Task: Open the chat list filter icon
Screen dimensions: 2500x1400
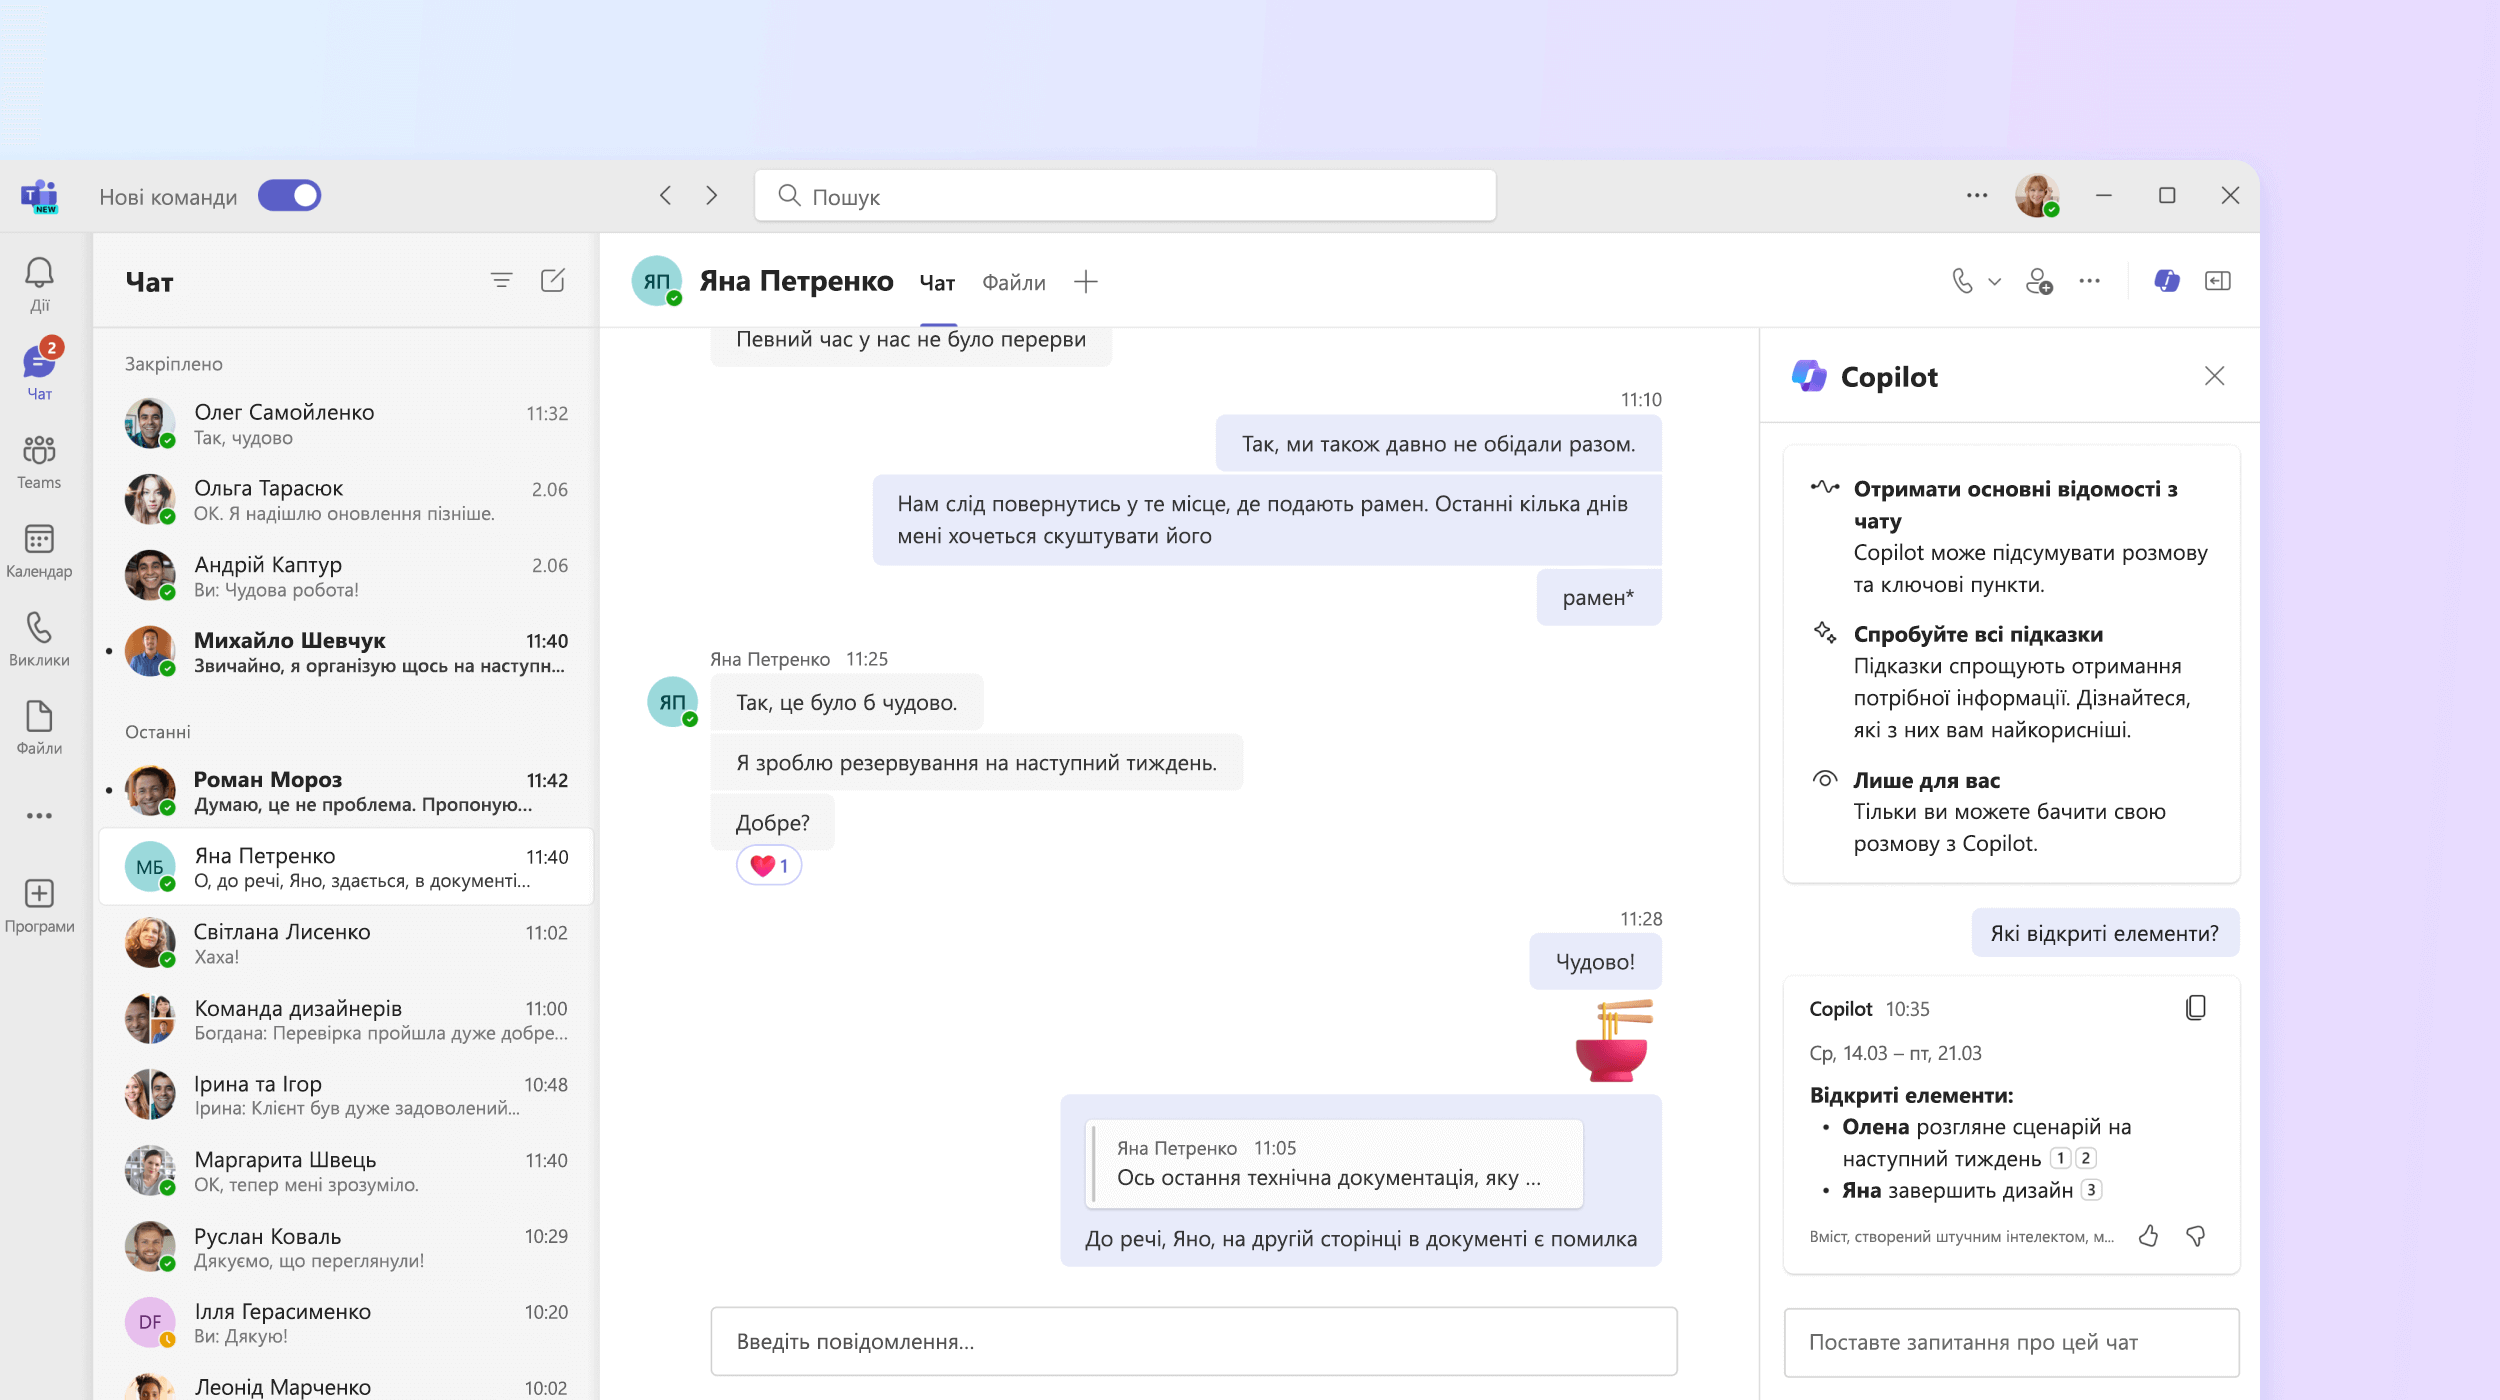Action: tap(501, 281)
